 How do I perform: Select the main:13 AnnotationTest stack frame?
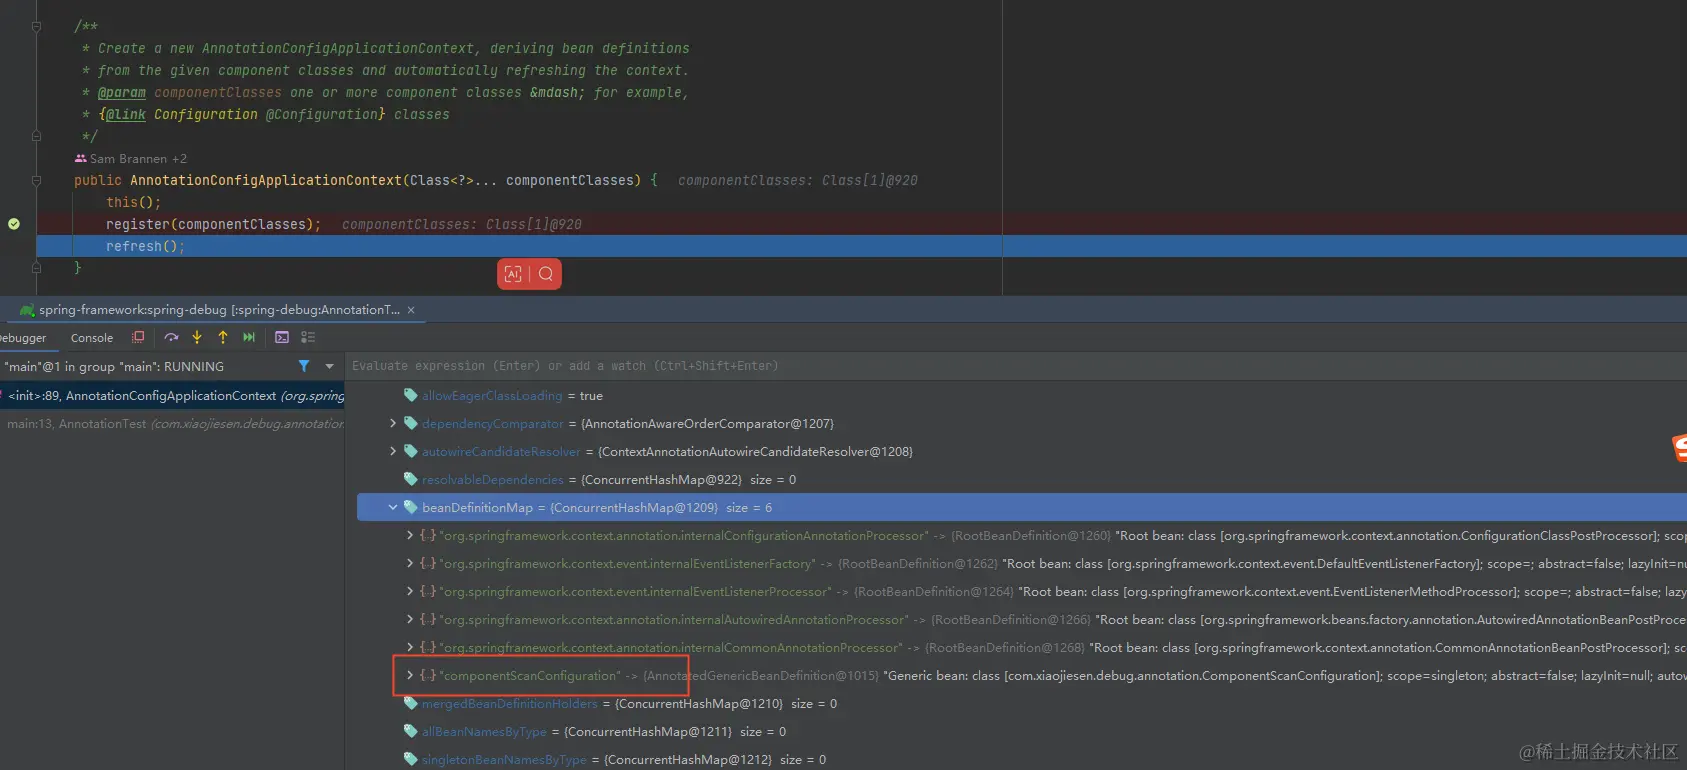click(172, 423)
